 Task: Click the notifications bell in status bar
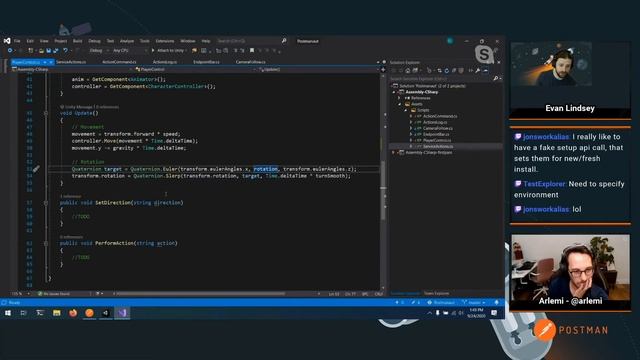coord(497,302)
